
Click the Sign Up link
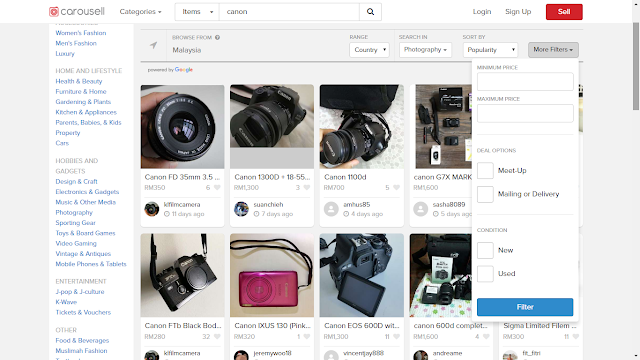click(518, 12)
